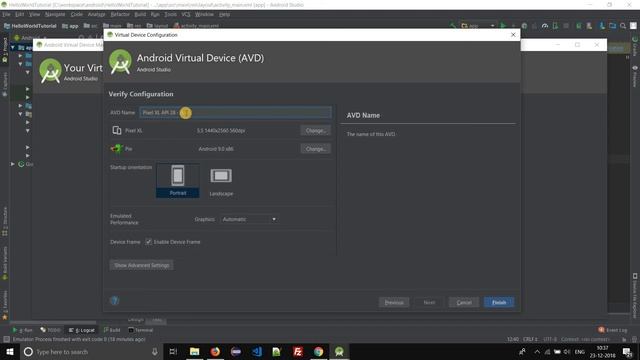Open Windows notification center

click(627, 351)
